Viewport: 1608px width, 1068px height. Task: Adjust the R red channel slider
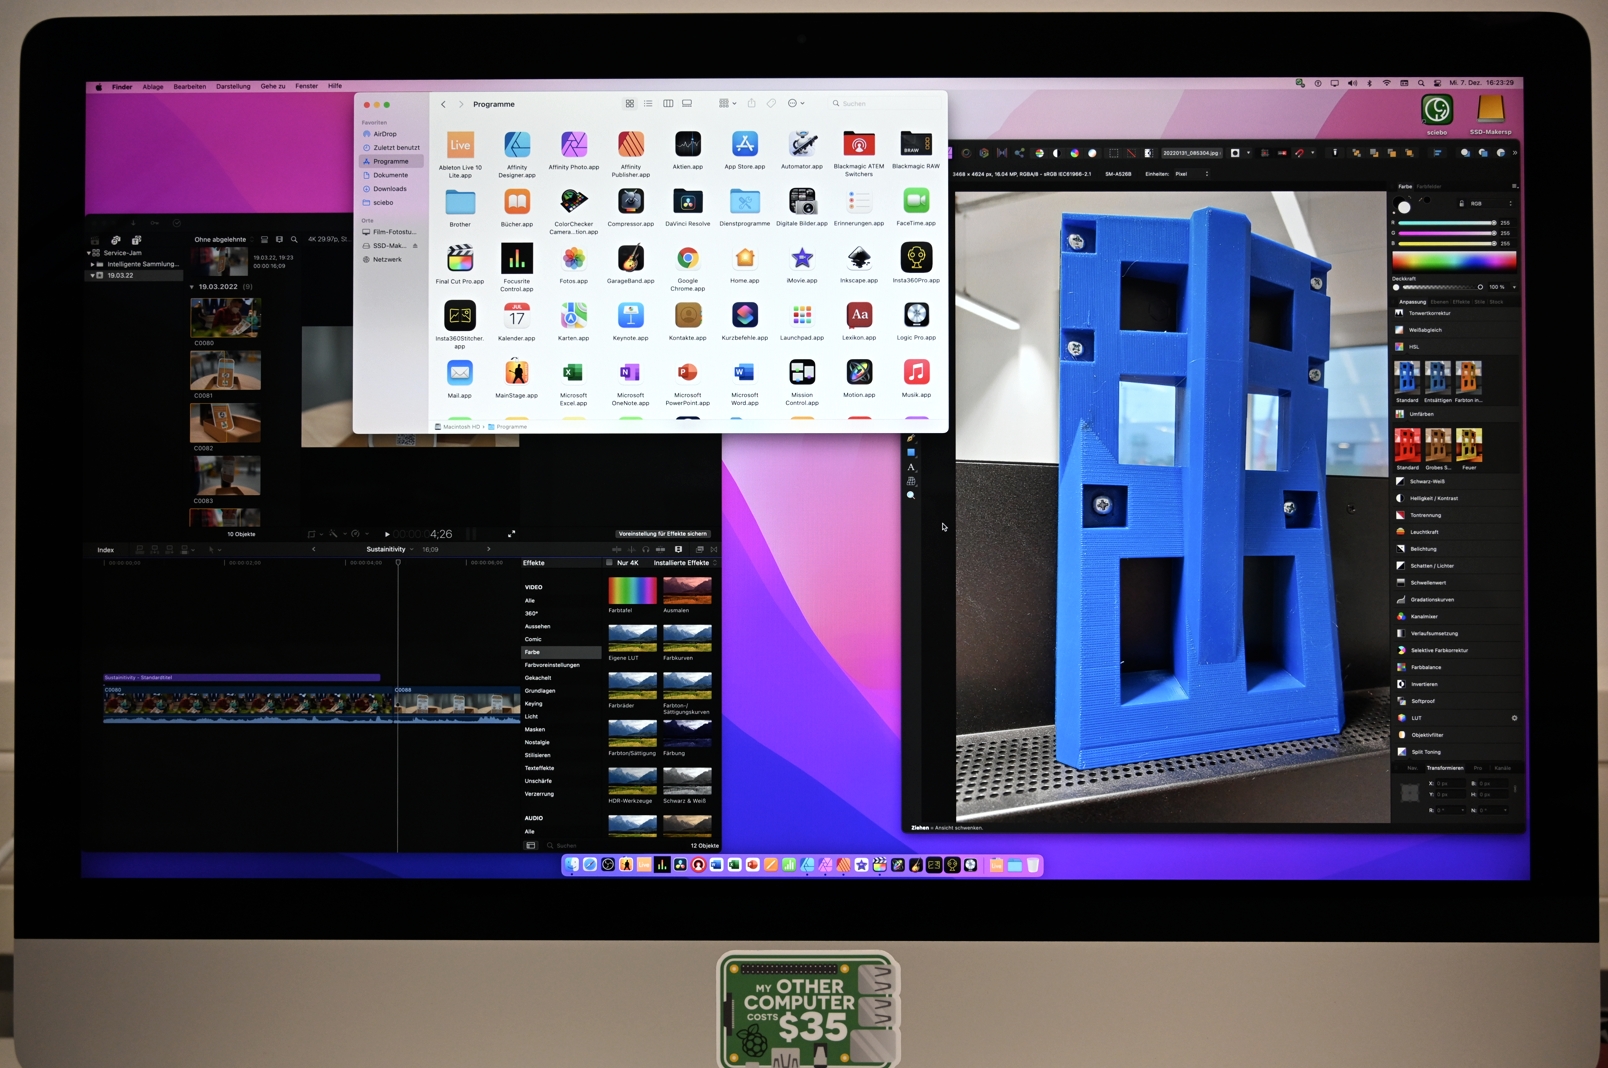tap(1447, 223)
